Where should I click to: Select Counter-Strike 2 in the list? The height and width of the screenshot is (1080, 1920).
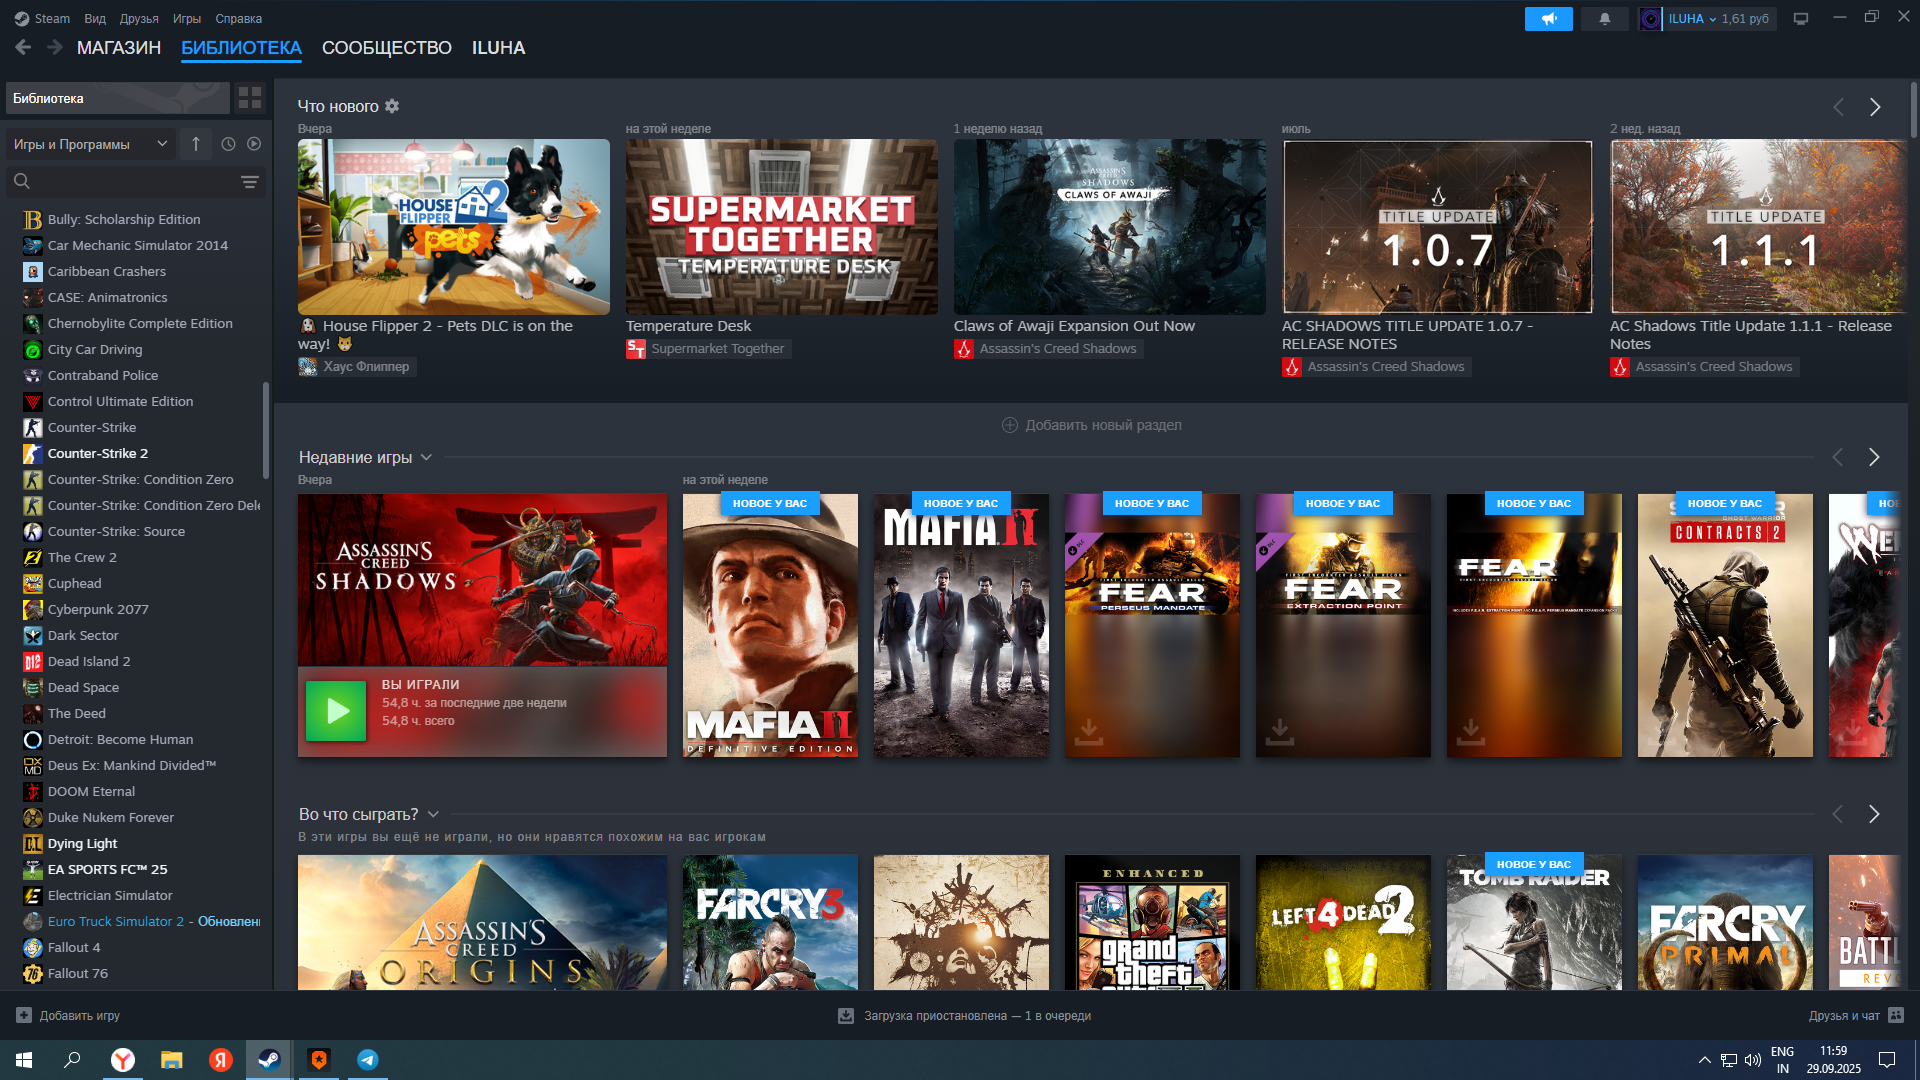click(98, 453)
